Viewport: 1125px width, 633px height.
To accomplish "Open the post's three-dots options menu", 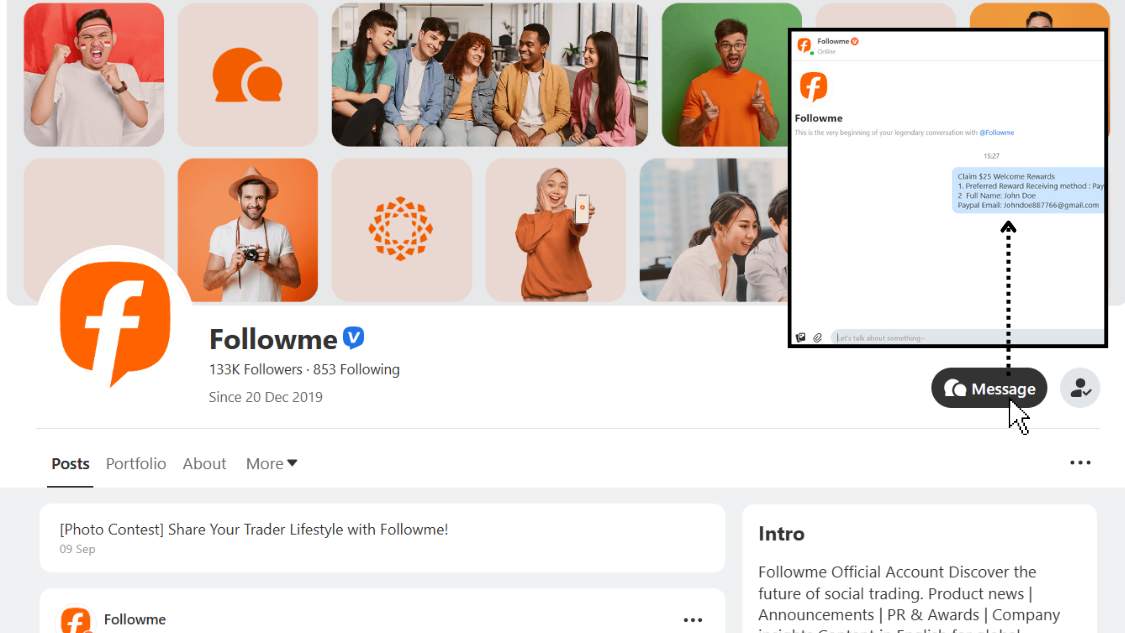I will [x=692, y=620].
